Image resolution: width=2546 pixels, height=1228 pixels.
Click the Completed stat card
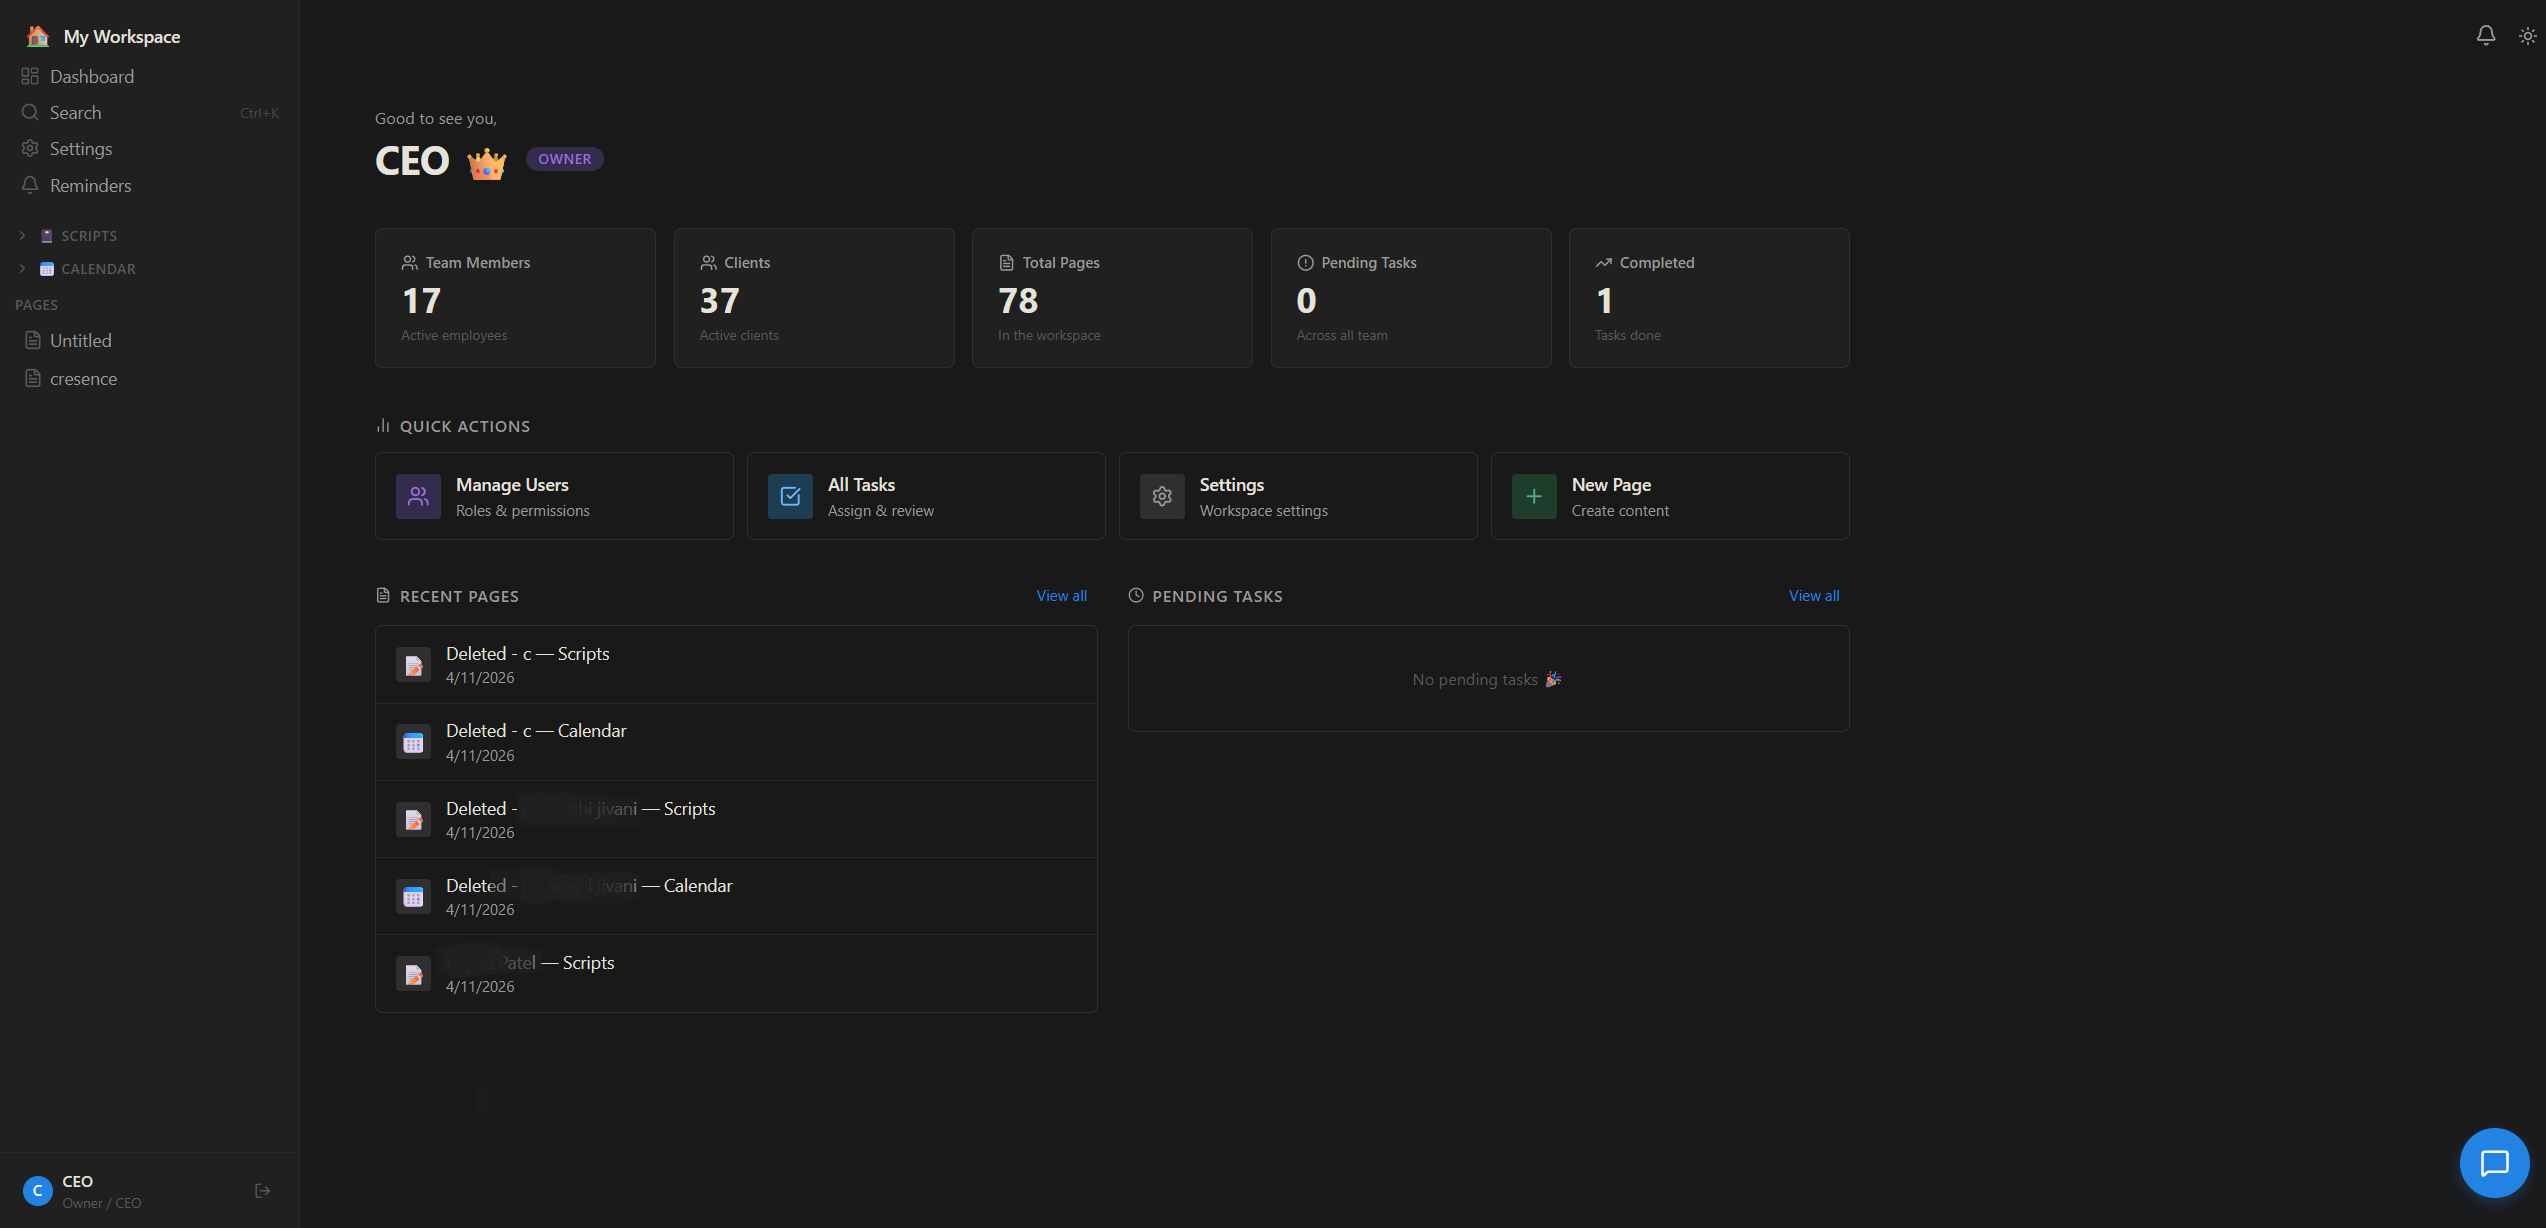(1709, 298)
